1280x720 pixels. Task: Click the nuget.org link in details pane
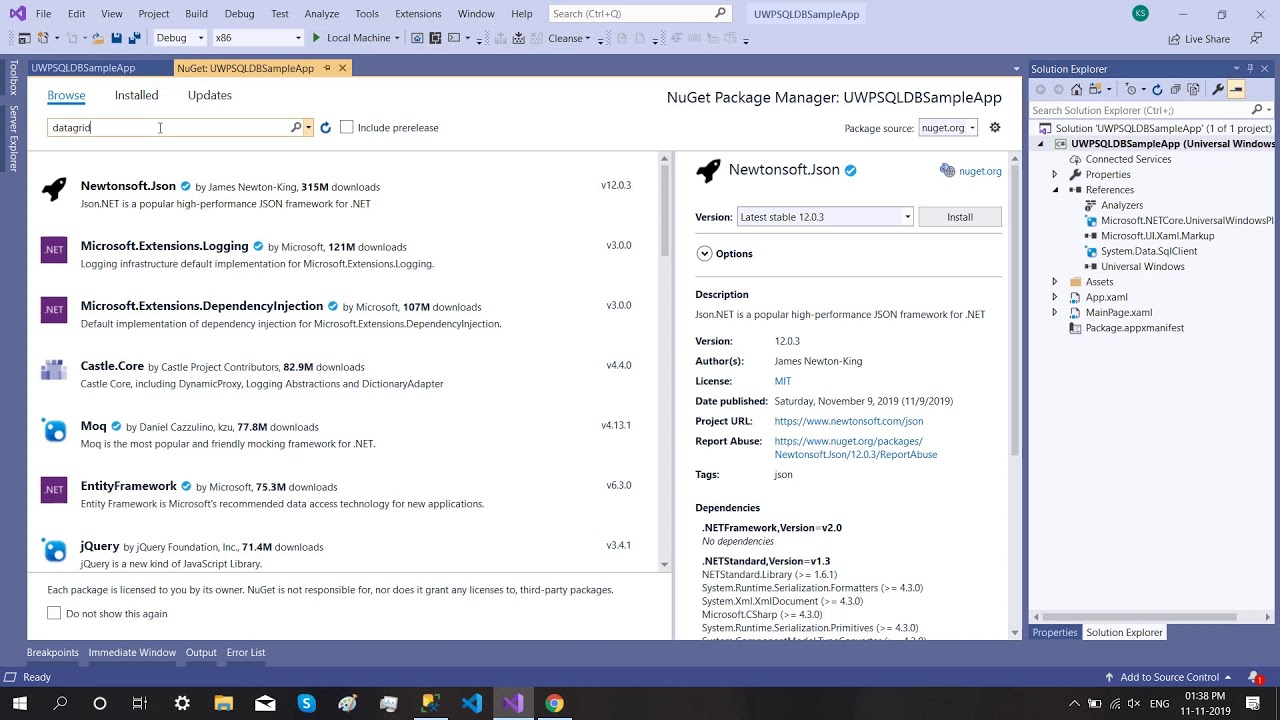980,171
